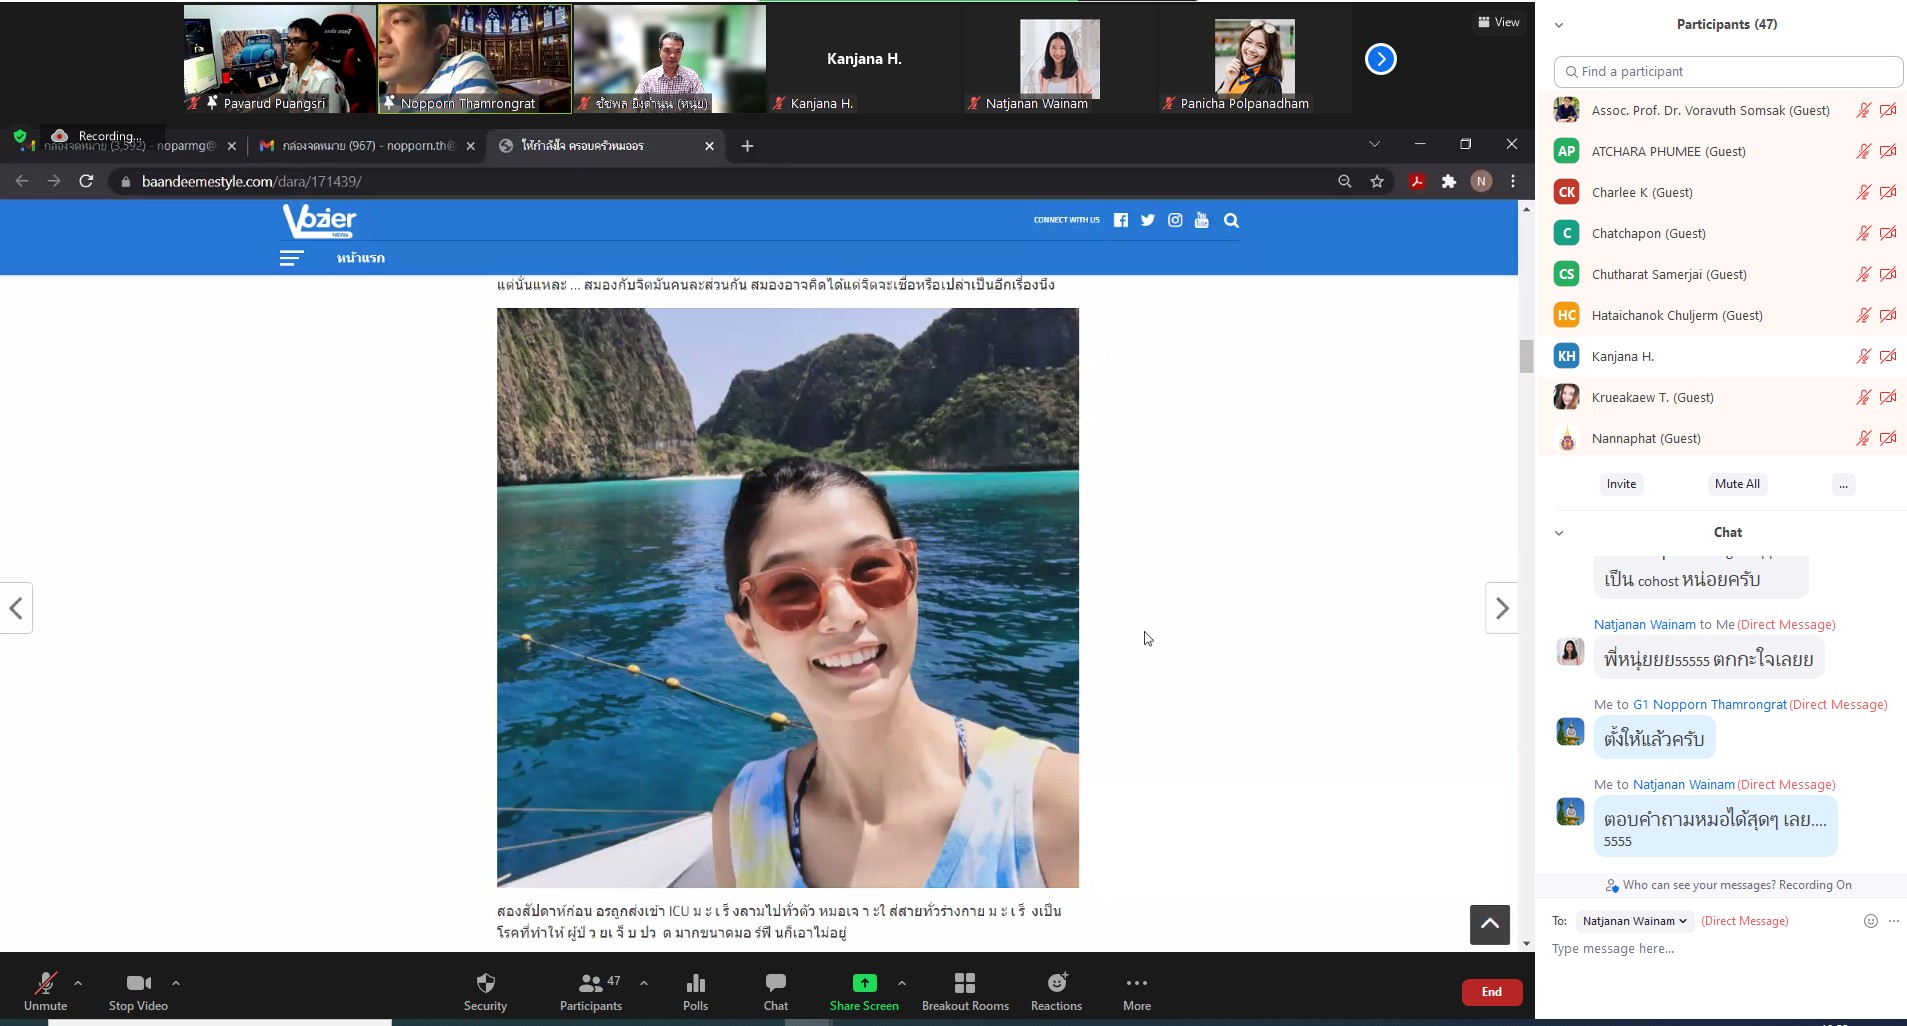The image size is (1907, 1026).
Task: Open the emoji picker in chat
Action: [x=1870, y=921]
